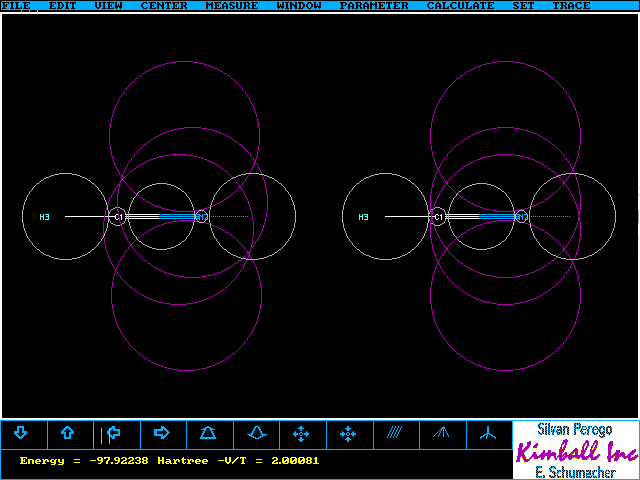Click the converging lines perspective icon
Viewport: 640px width, 480px height.
click(442, 432)
